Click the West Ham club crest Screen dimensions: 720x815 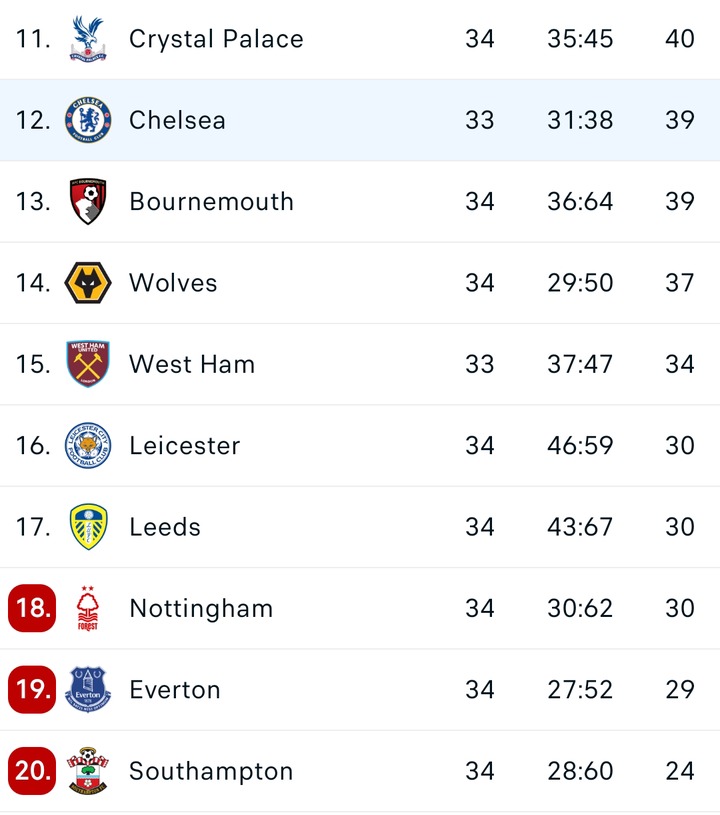pos(88,364)
